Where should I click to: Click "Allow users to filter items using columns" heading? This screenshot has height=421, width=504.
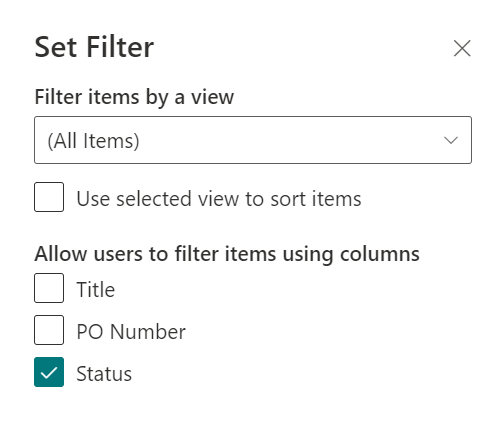227,254
